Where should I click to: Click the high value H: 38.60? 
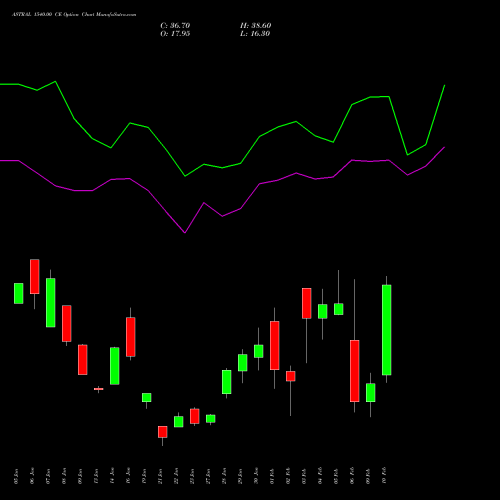pos(256,26)
